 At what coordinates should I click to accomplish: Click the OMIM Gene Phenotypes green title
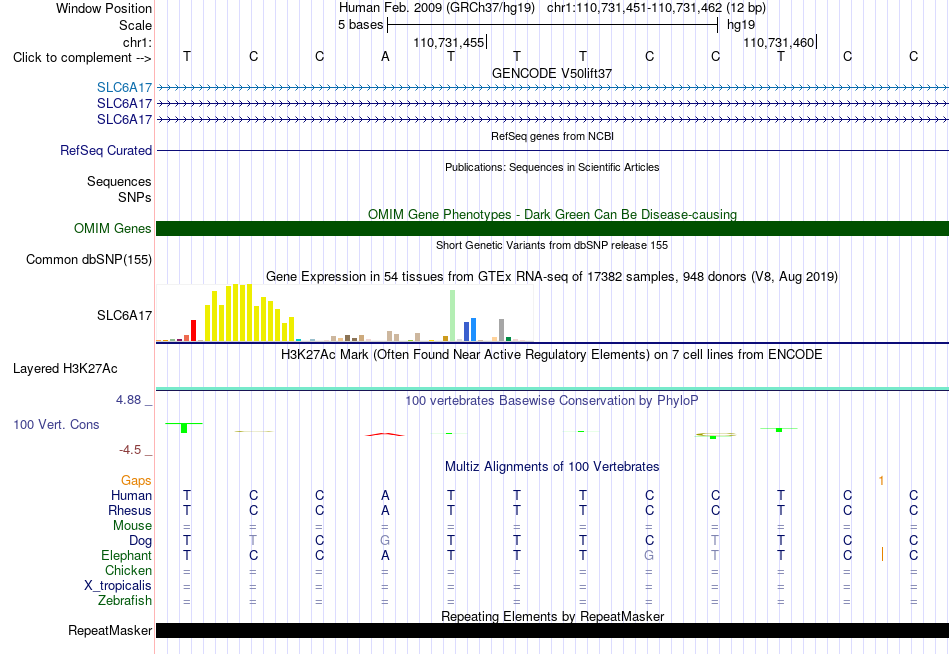[552, 214]
